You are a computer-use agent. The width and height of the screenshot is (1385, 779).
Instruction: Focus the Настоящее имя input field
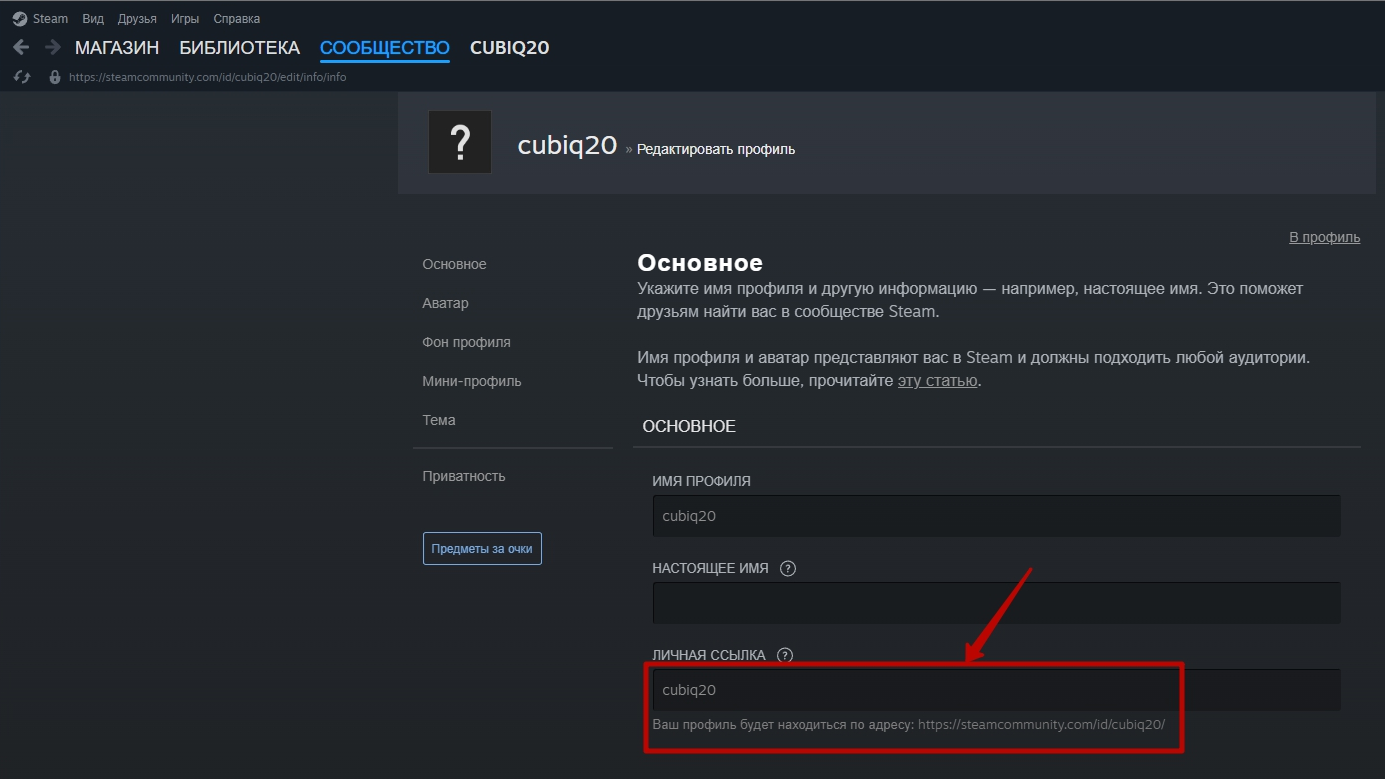point(996,603)
